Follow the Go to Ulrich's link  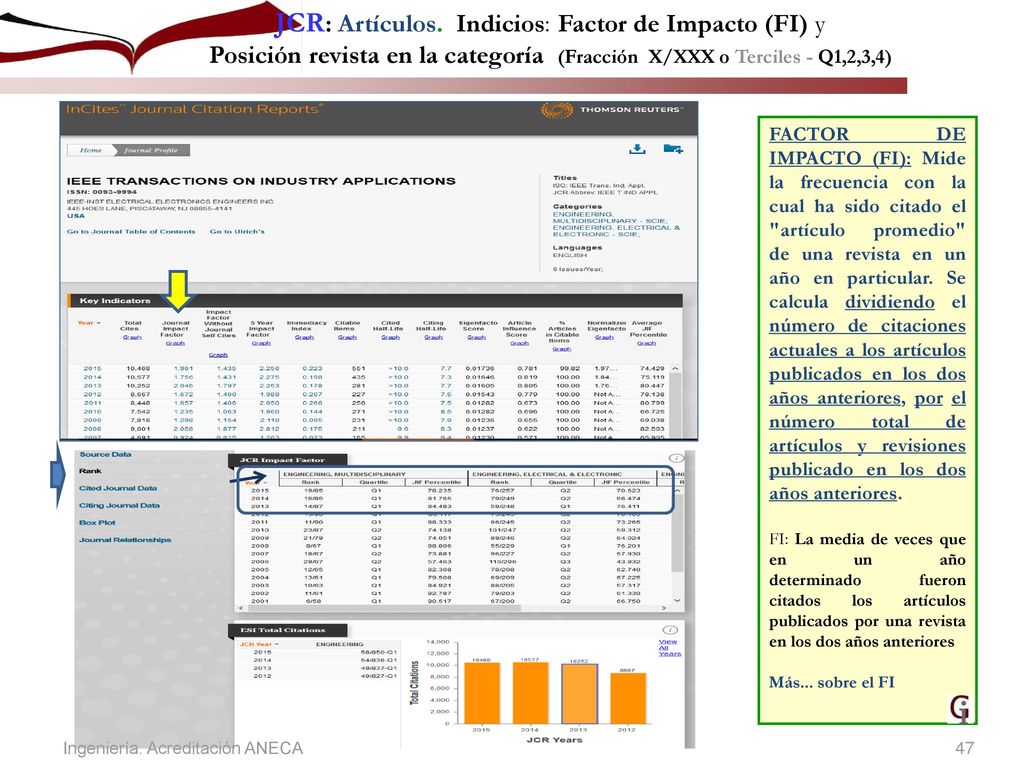237,231
